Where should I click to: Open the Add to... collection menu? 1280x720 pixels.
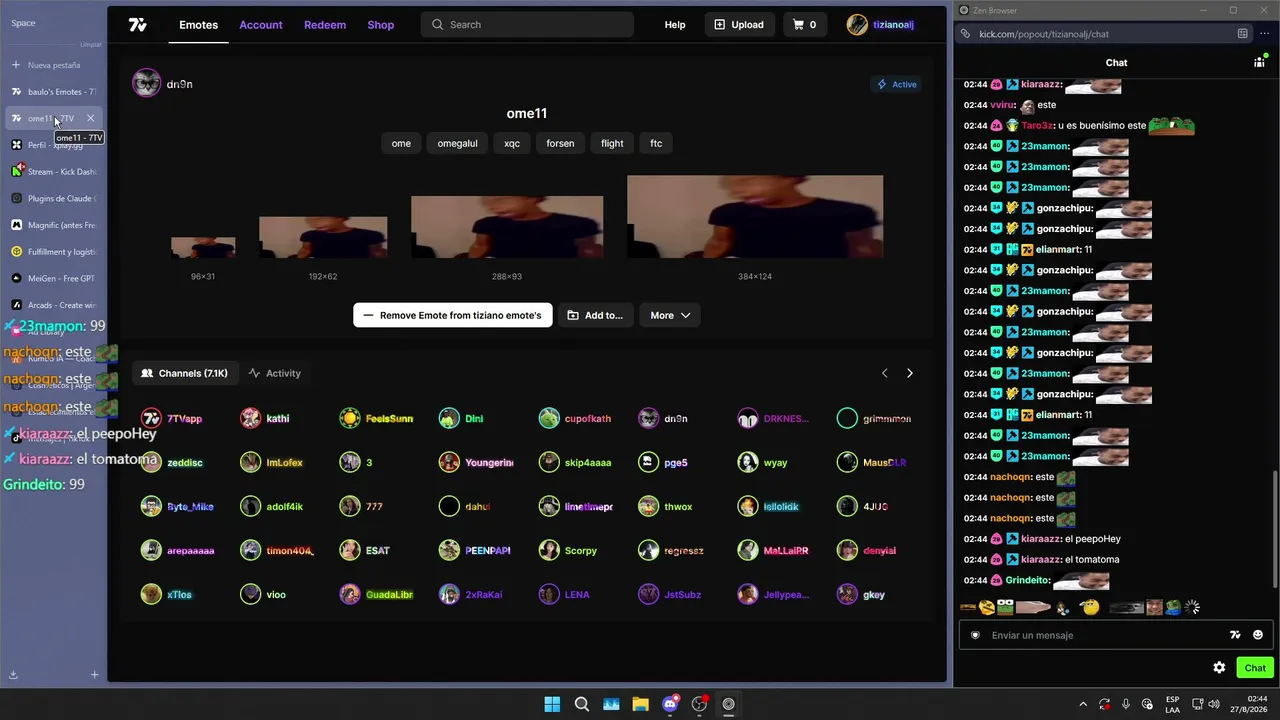(x=595, y=315)
